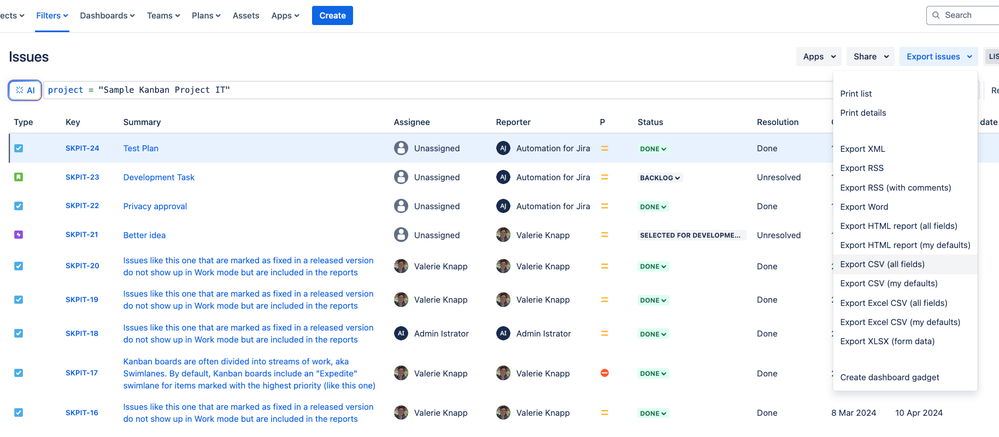Click the story type icon for SKPIT-23

tap(18, 177)
